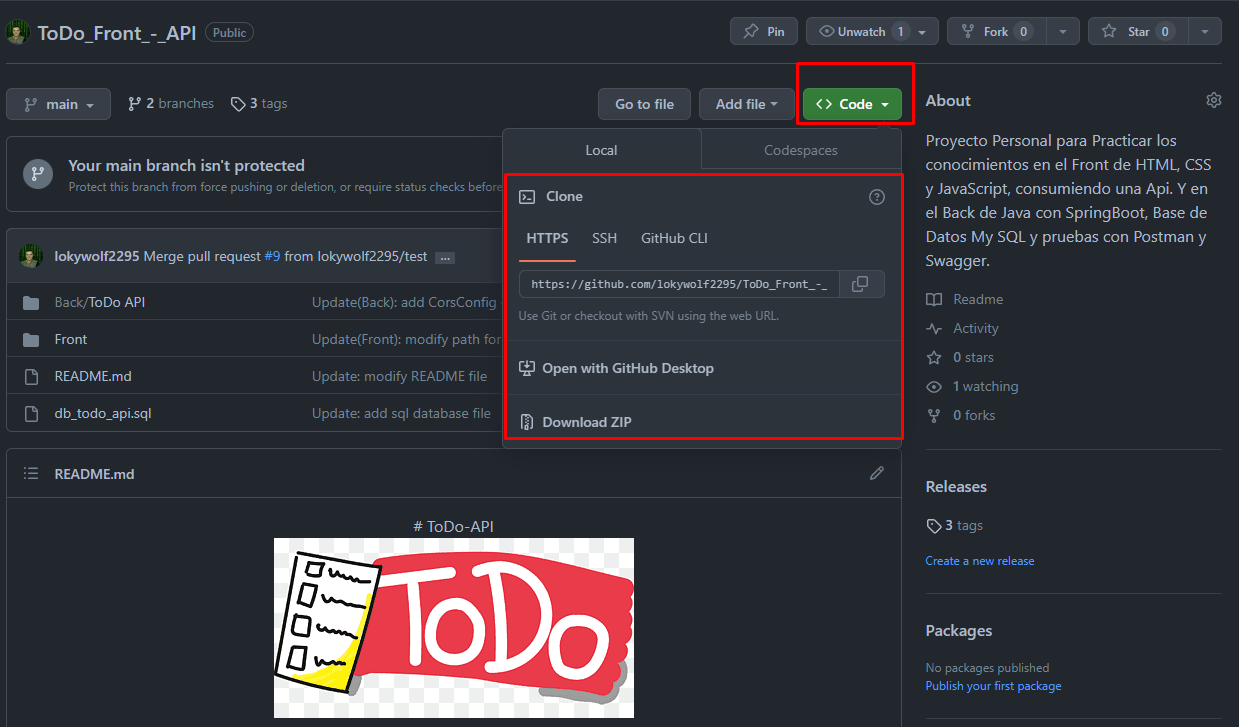View the 1 watching link

tap(972, 386)
